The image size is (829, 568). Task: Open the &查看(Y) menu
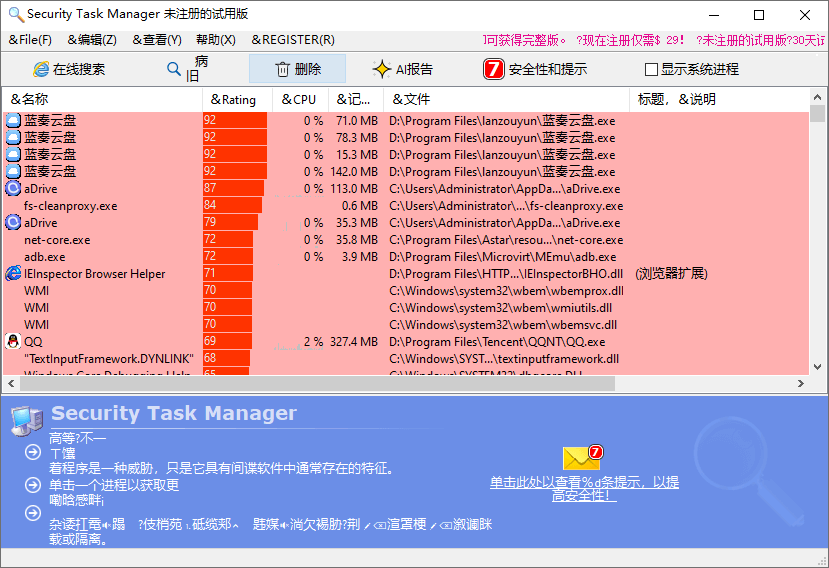pos(157,40)
